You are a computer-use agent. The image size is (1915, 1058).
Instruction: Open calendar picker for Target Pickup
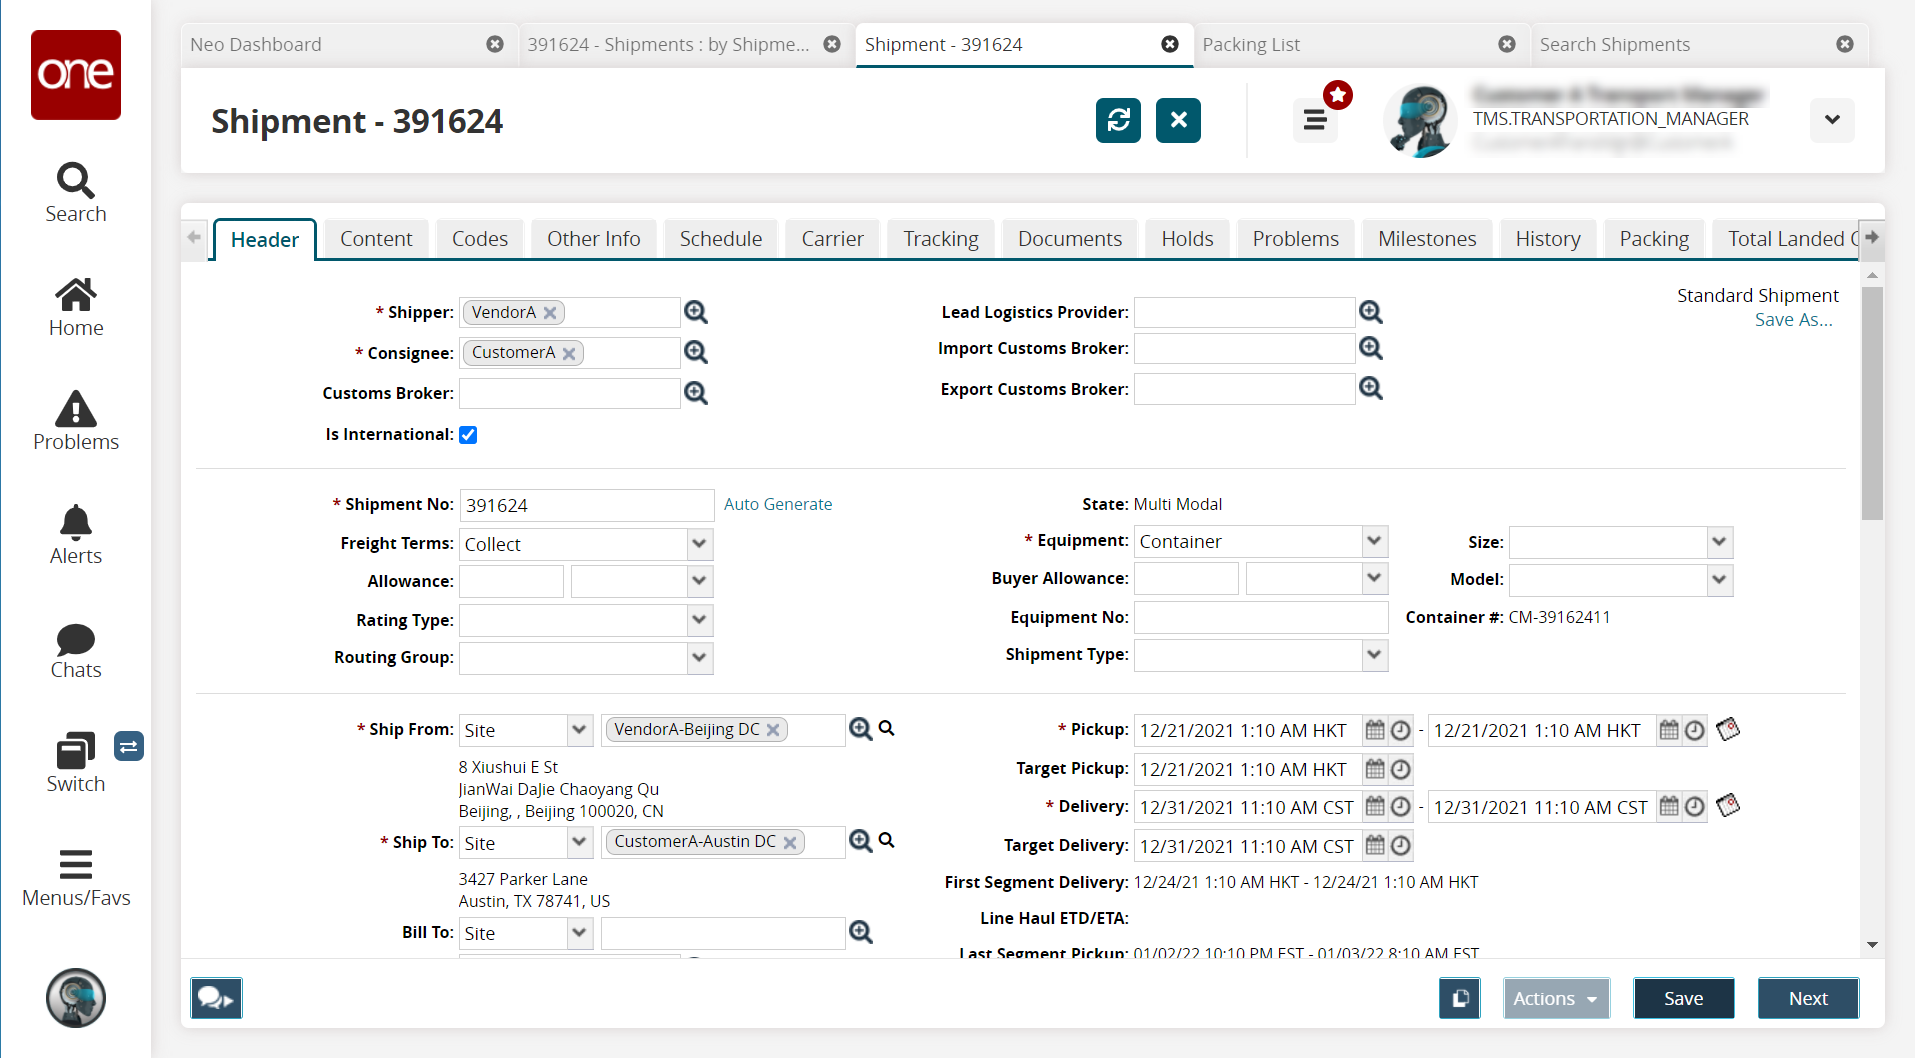1375,769
